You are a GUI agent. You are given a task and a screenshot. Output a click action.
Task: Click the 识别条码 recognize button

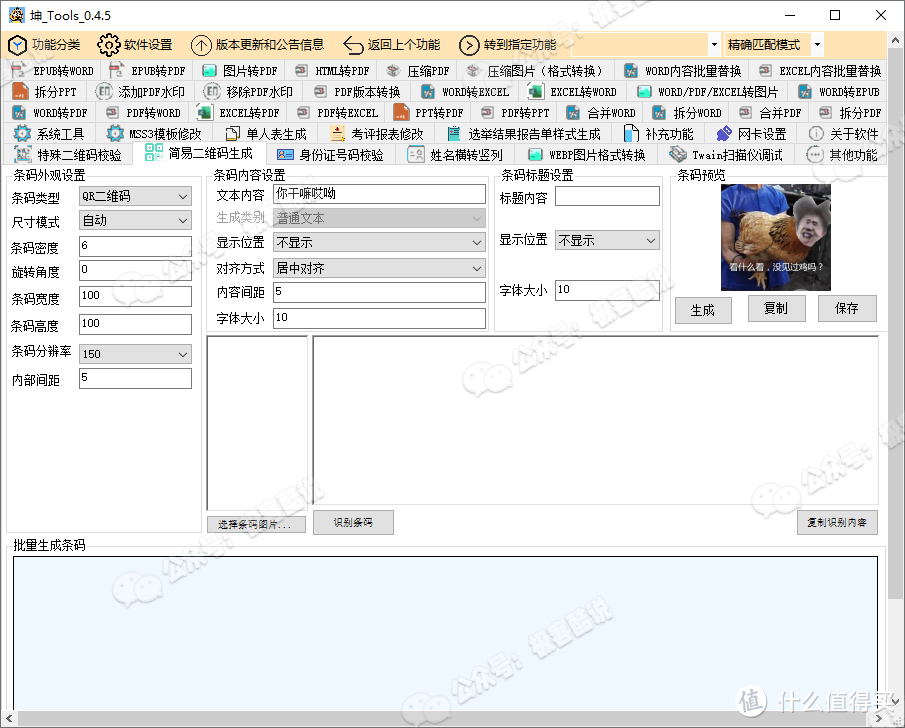pyautogui.click(x=353, y=522)
